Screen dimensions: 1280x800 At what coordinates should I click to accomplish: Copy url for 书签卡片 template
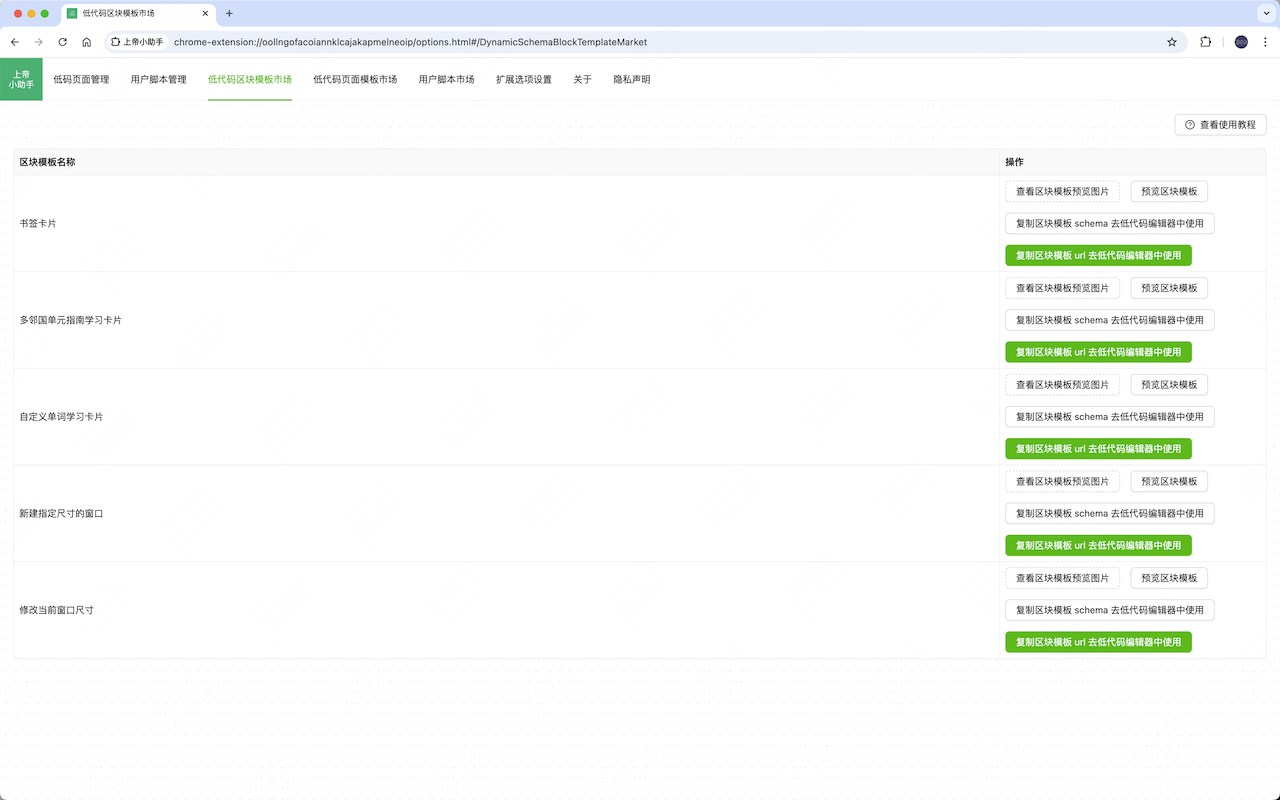pos(1098,255)
